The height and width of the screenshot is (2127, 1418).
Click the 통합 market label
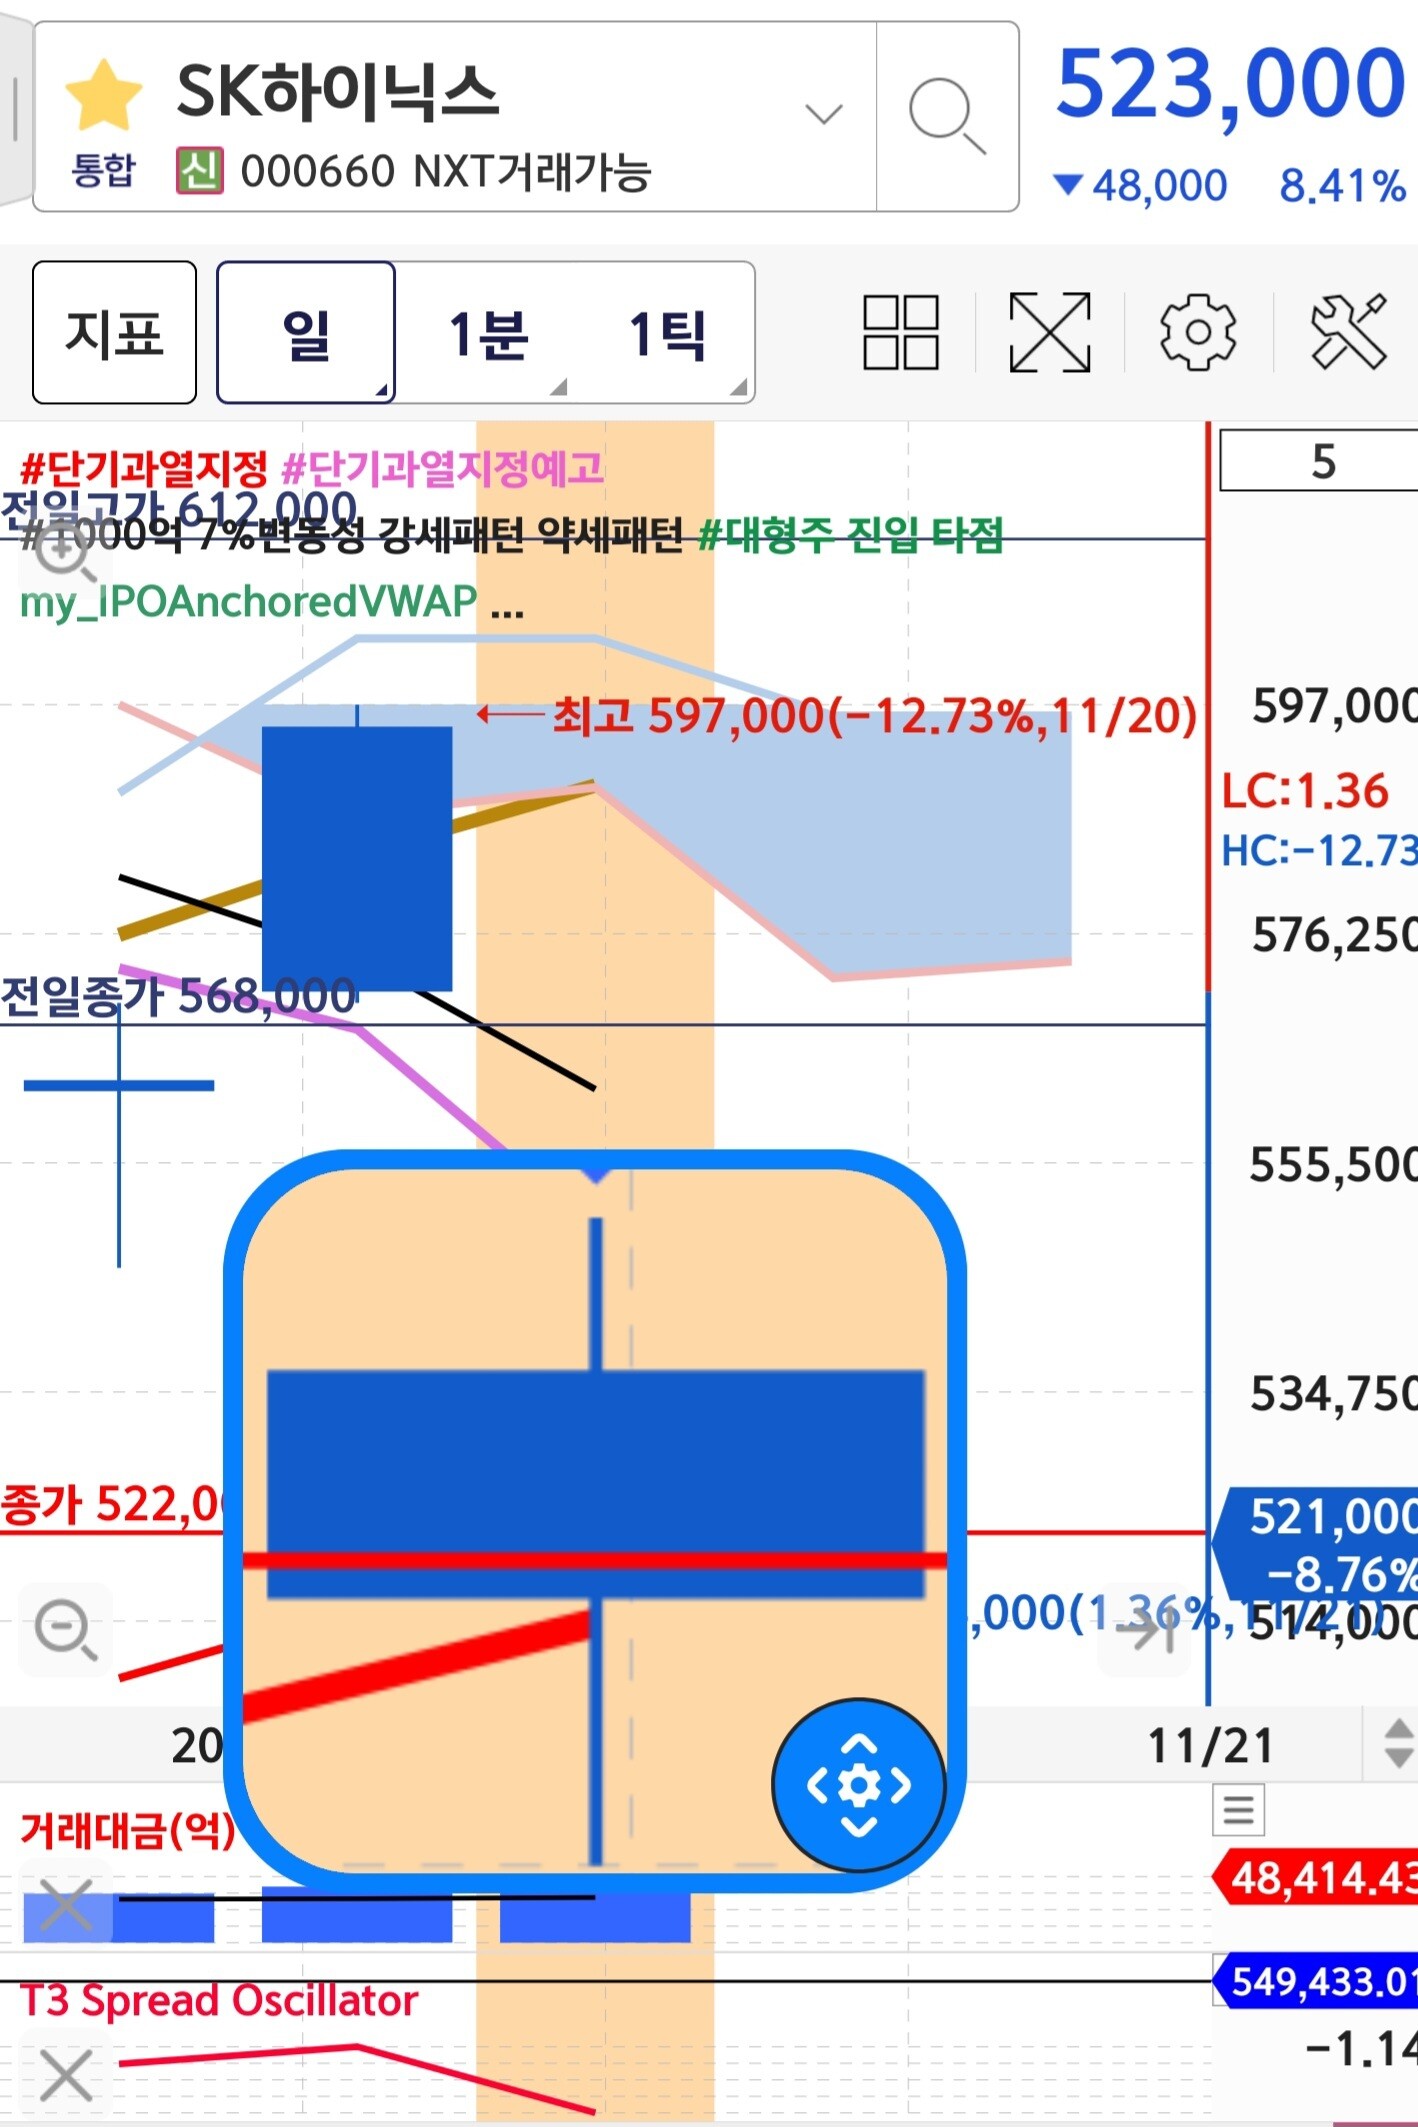pyautogui.click(x=103, y=170)
